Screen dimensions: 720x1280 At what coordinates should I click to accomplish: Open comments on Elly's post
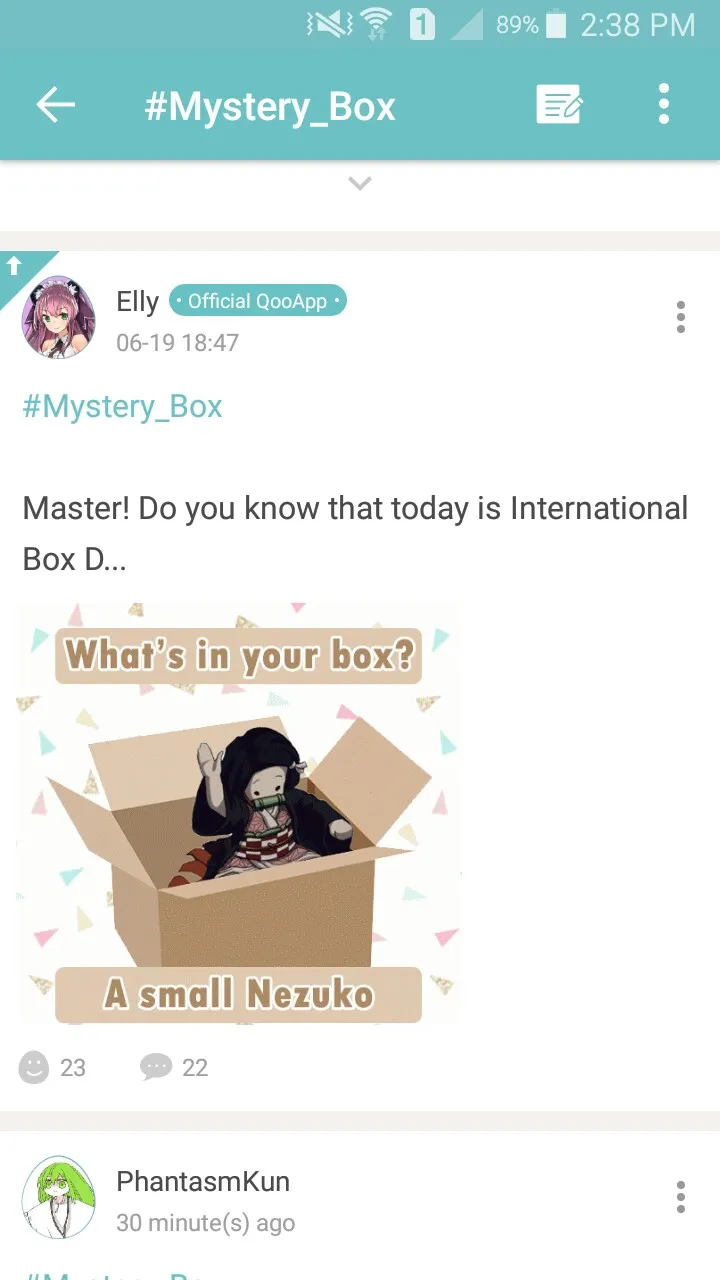point(156,1067)
